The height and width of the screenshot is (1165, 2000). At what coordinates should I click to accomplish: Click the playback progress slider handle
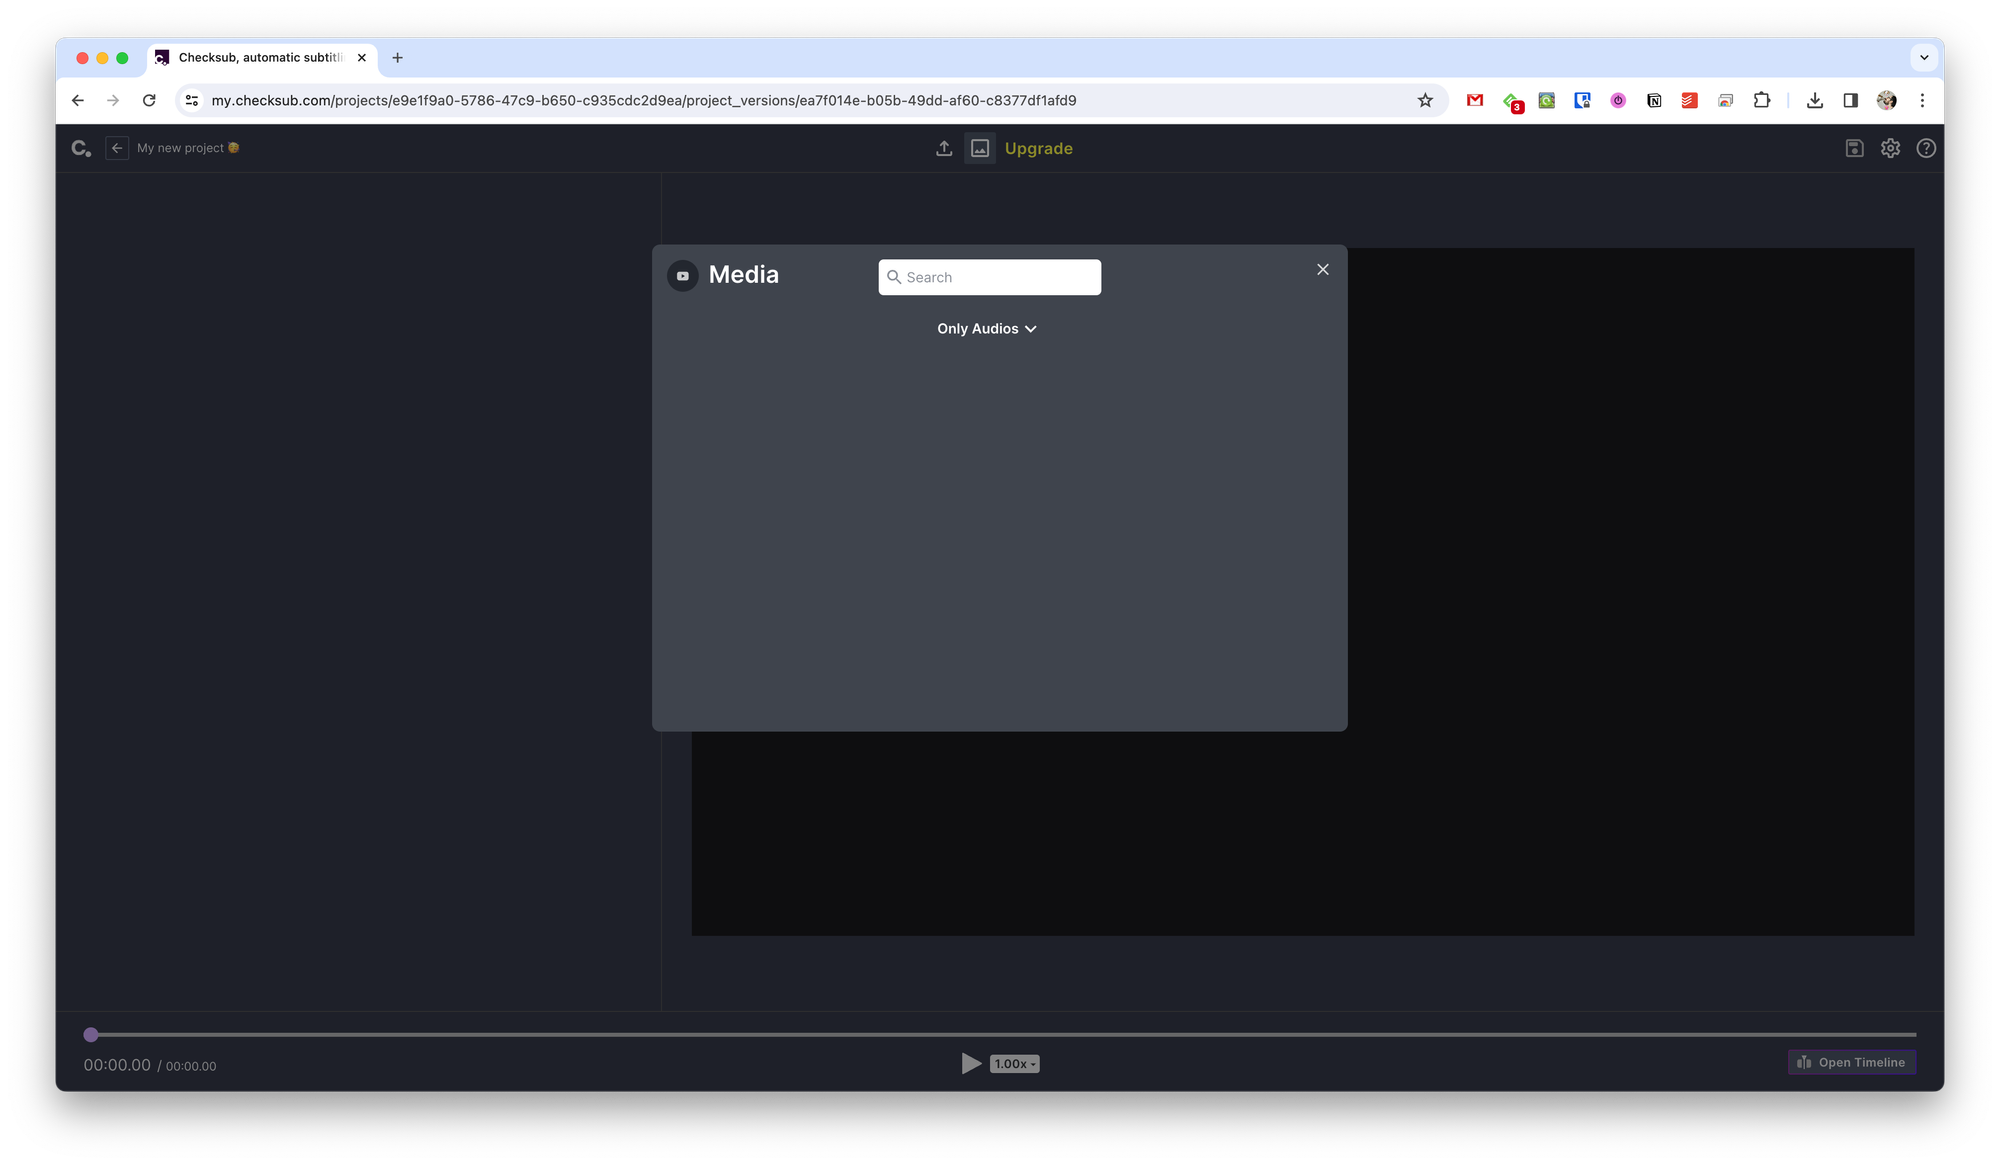pyautogui.click(x=91, y=1035)
